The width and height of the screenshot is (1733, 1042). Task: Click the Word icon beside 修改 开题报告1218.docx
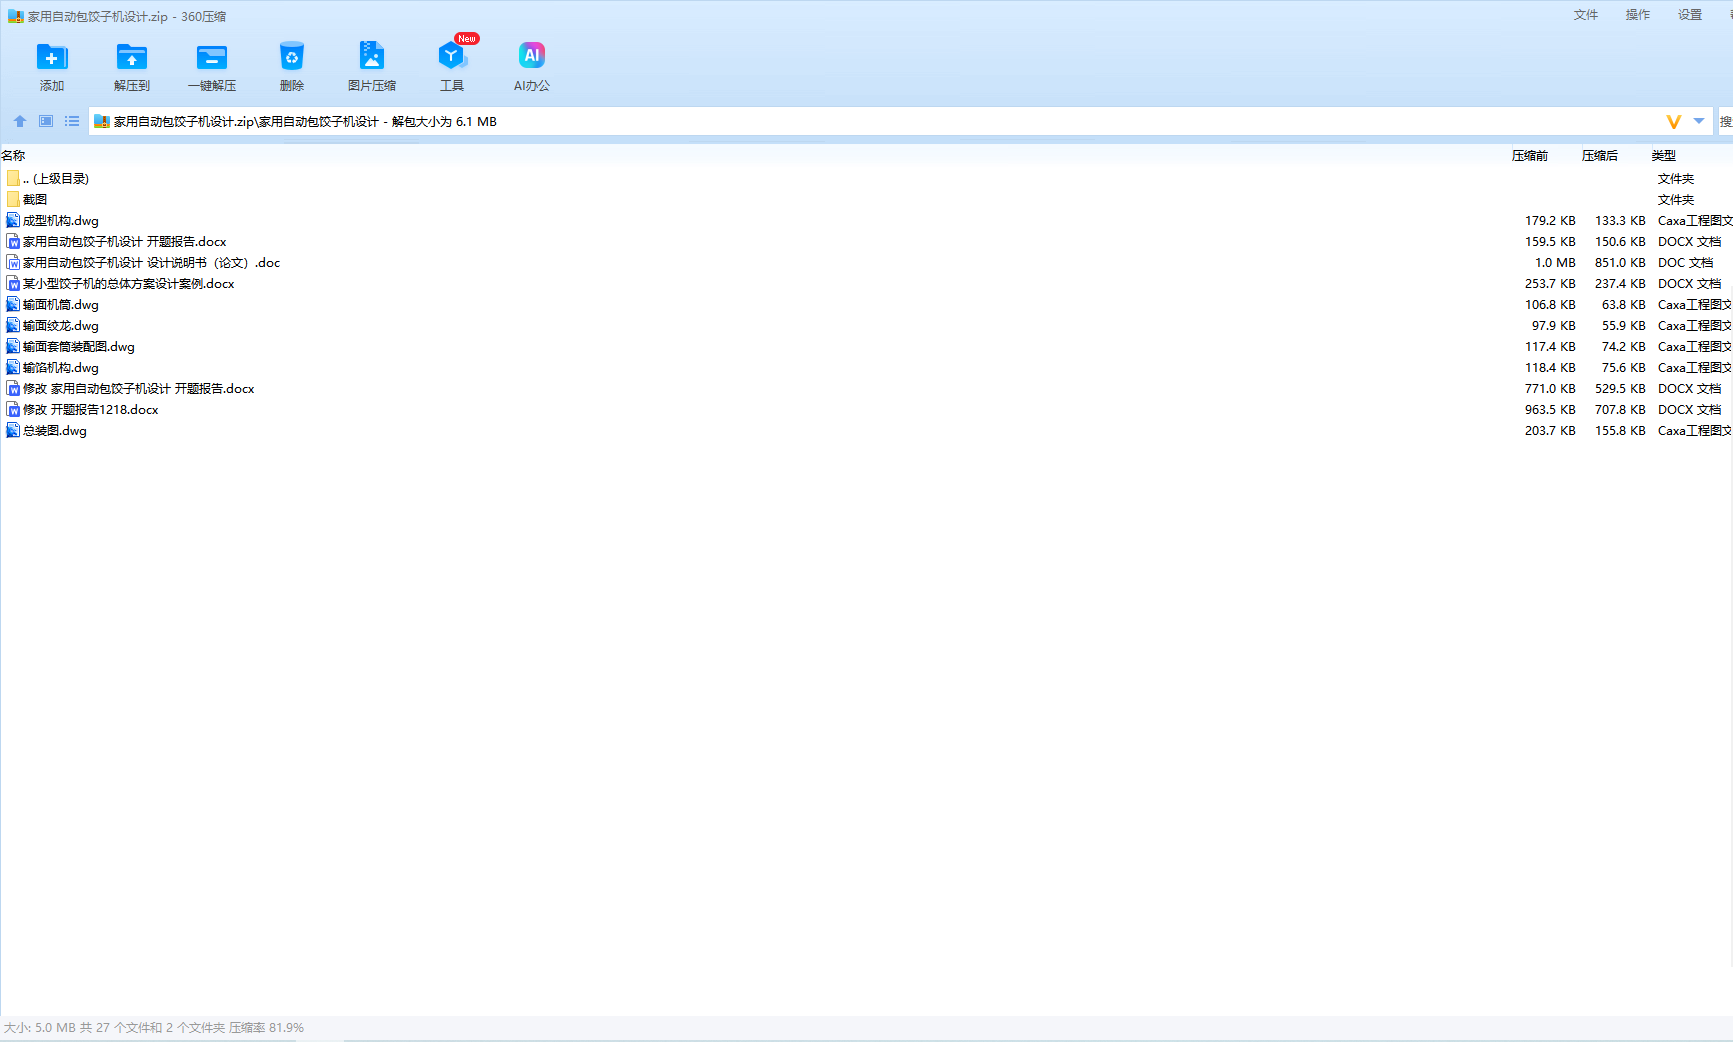pos(13,409)
